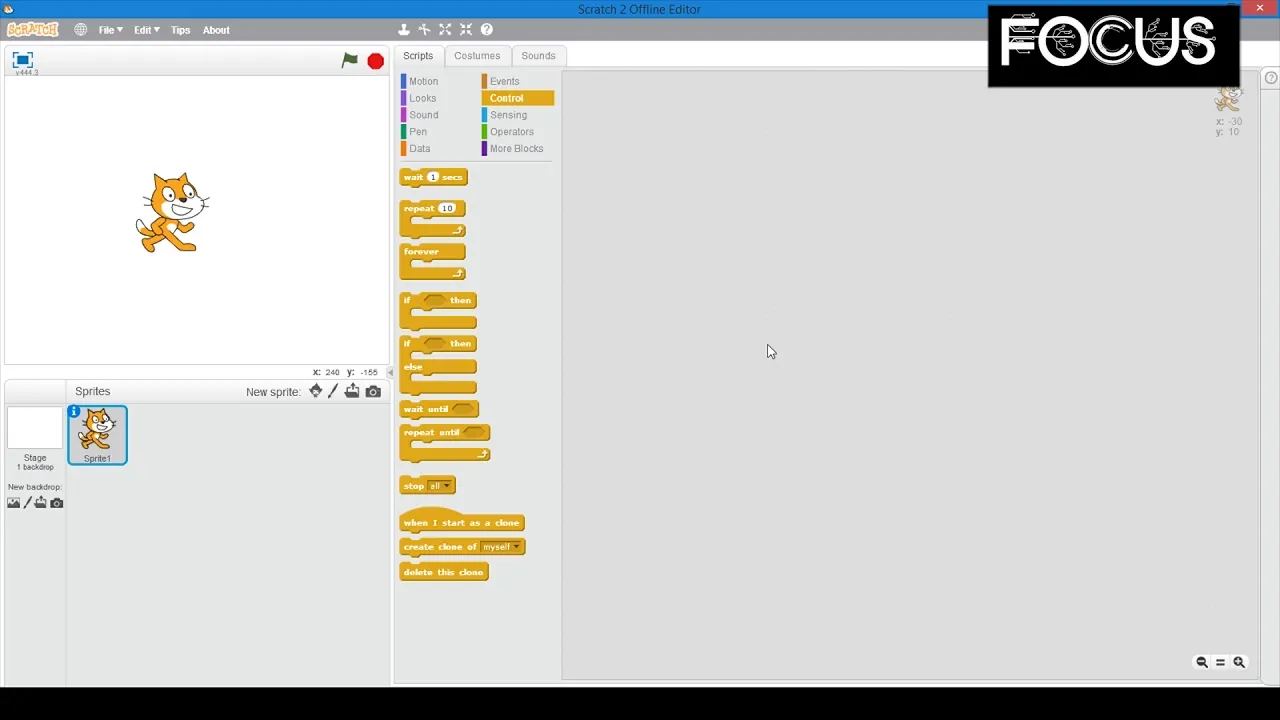Screen dimensions: 1280x720
Task: Upload backdrop from file icon
Action: pyautogui.click(x=41, y=503)
